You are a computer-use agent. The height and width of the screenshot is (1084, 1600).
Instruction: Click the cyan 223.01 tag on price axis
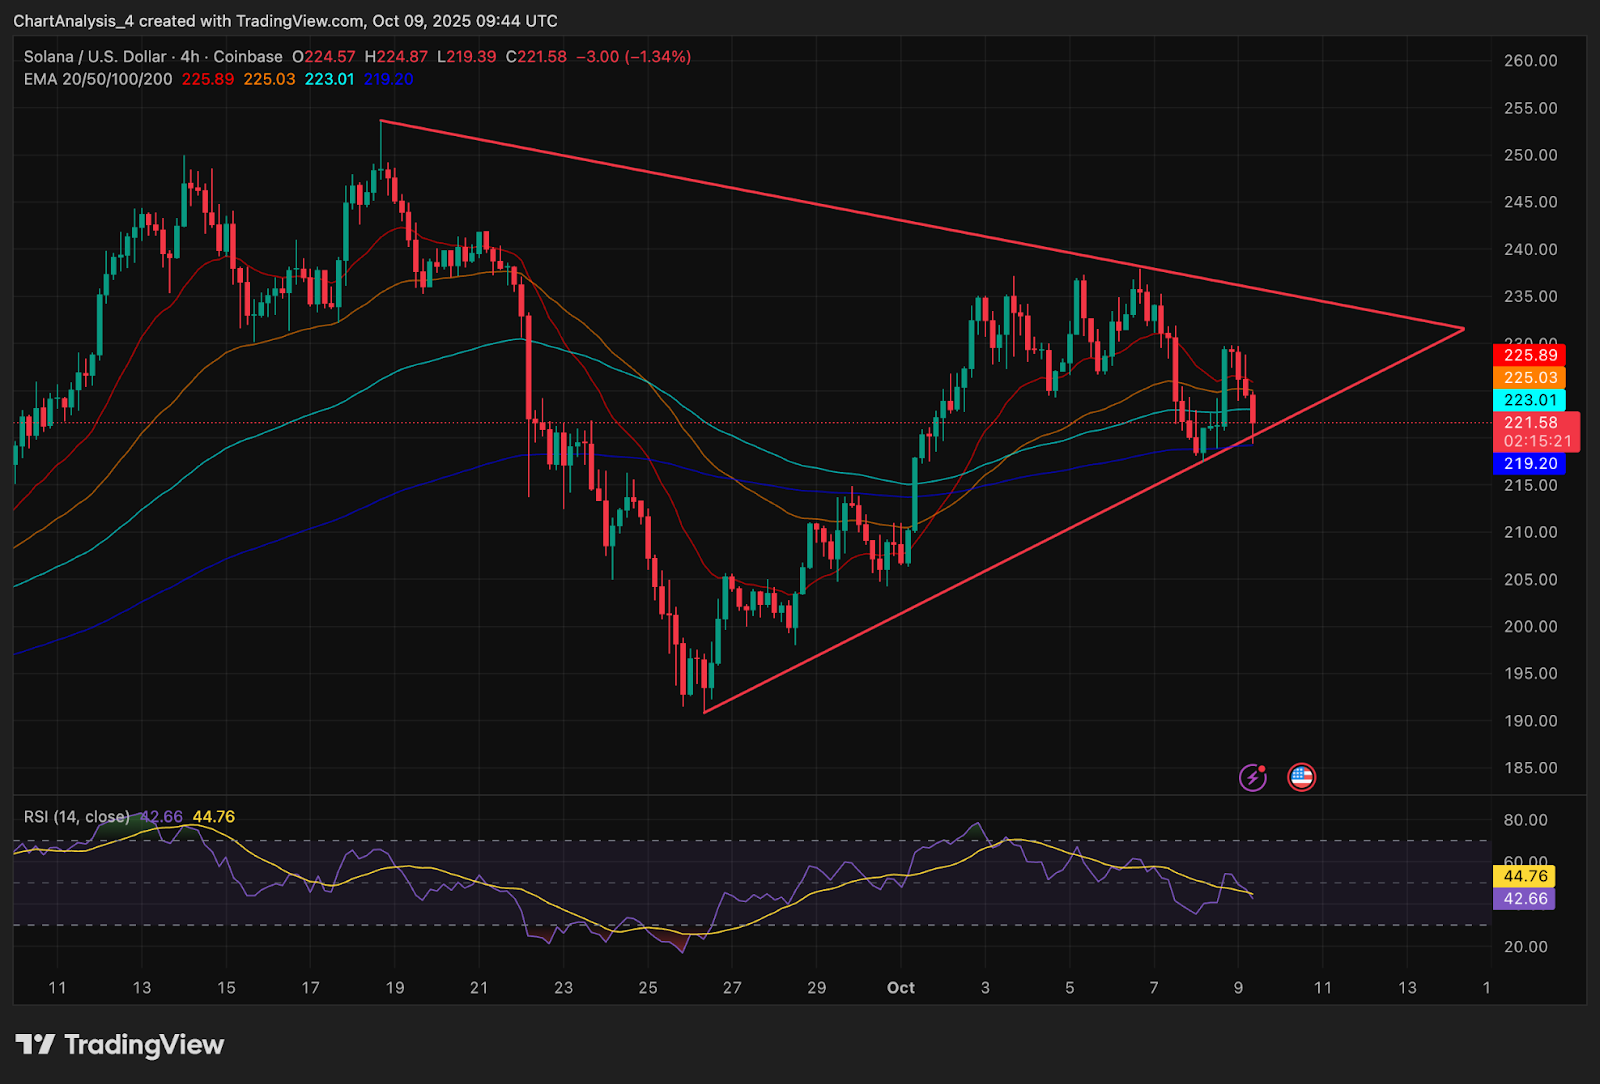point(1529,400)
